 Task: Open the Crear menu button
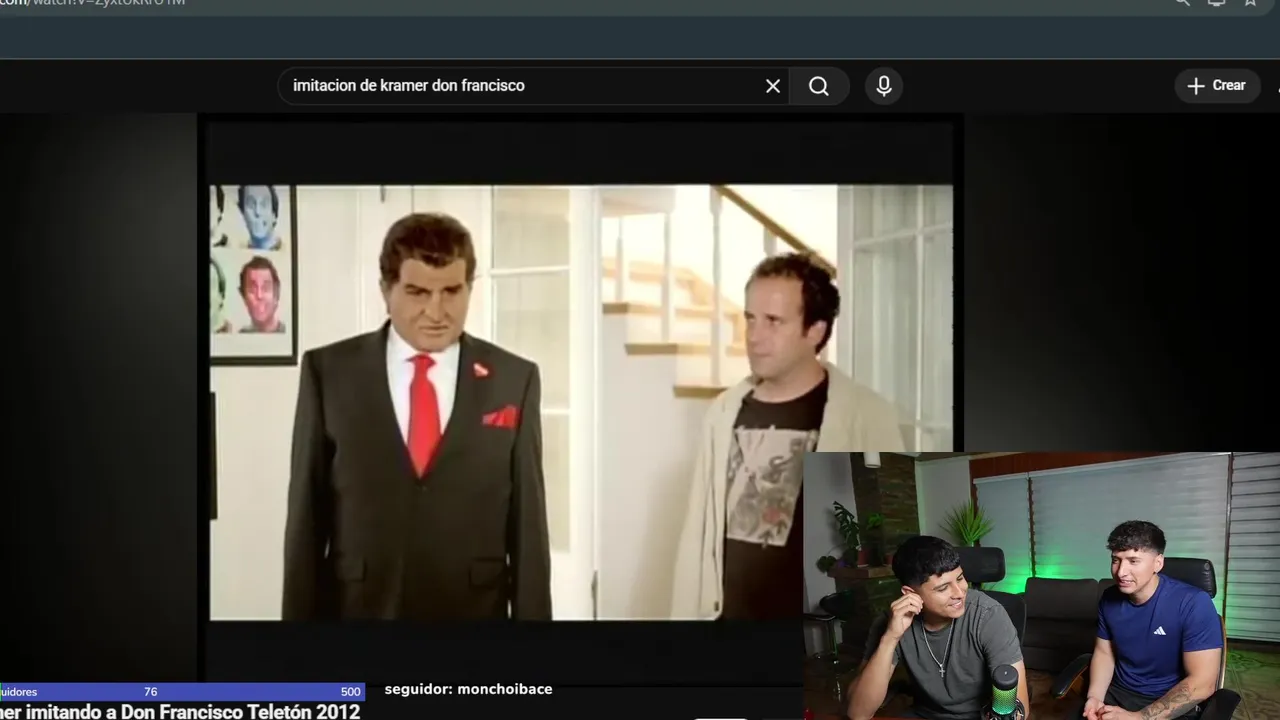coord(1217,86)
